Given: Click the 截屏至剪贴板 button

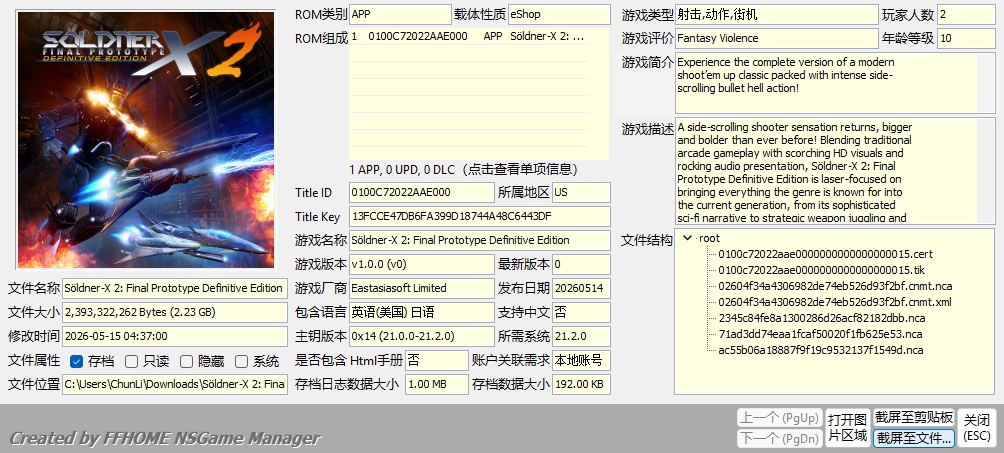Looking at the screenshot, I should pyautogui.click(x=914, y=418).
